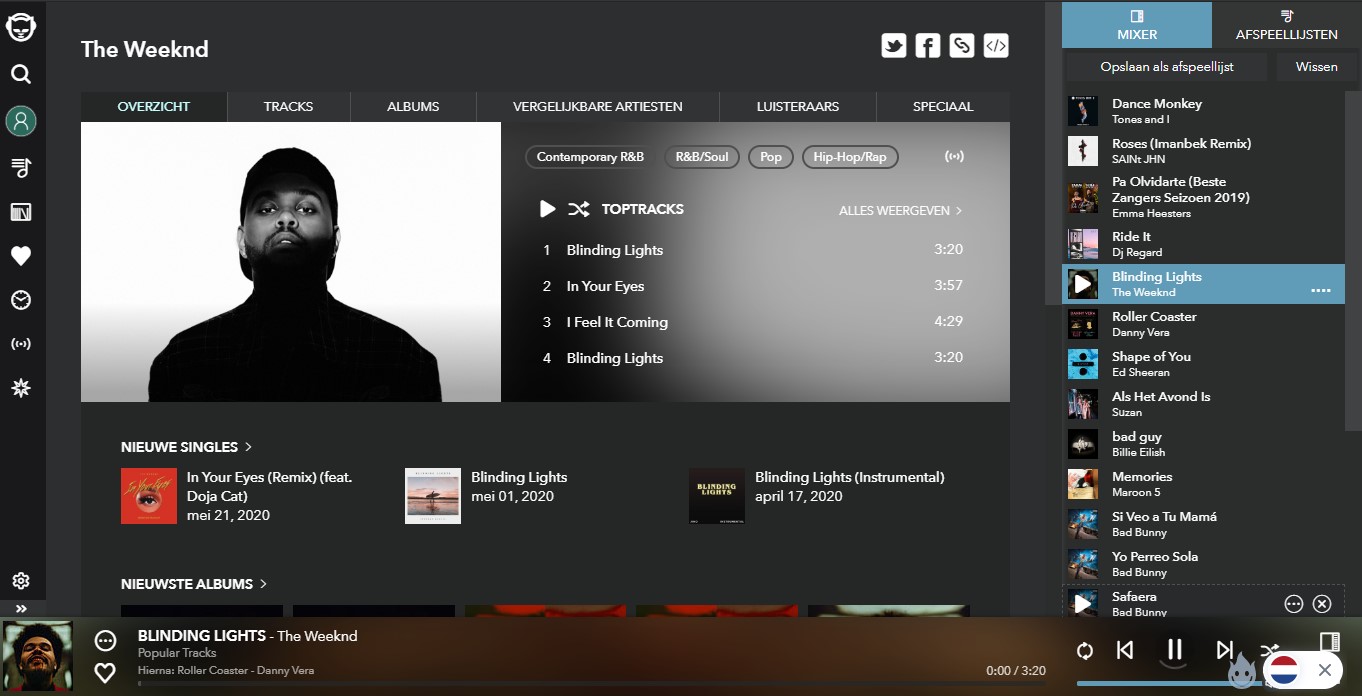This screenshot has height=696, width=1362.
Task: Open playlists icon in left sidebar
Action: [x=21, y=167]
